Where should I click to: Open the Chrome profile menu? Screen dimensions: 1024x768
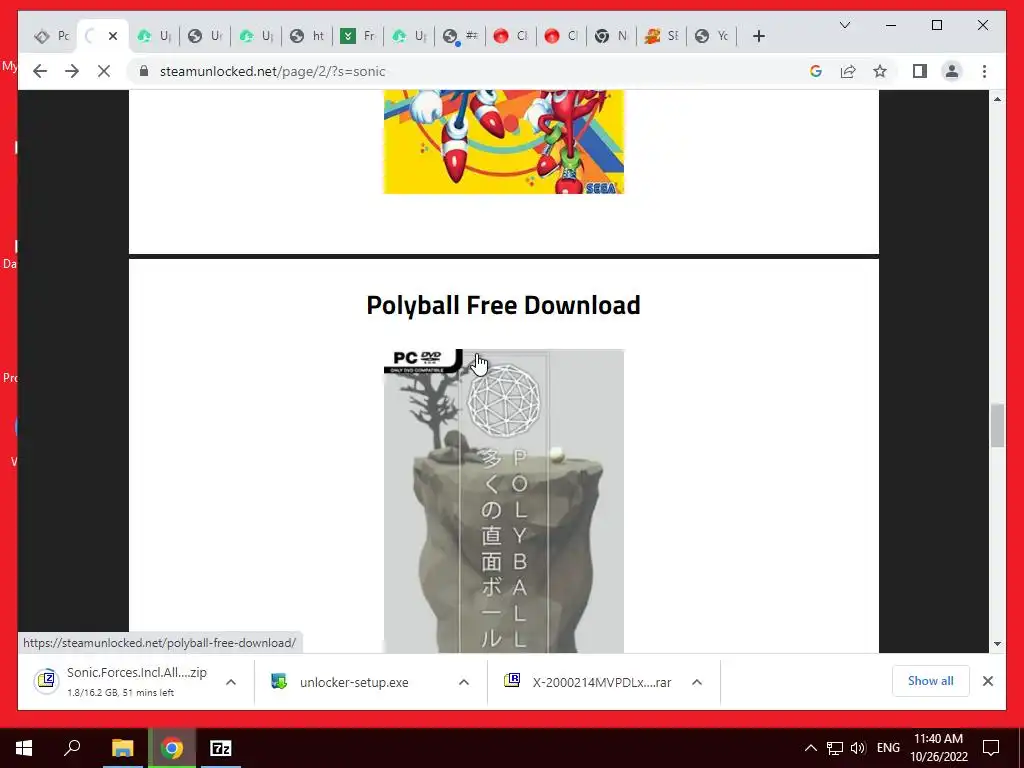click(952, 71)
